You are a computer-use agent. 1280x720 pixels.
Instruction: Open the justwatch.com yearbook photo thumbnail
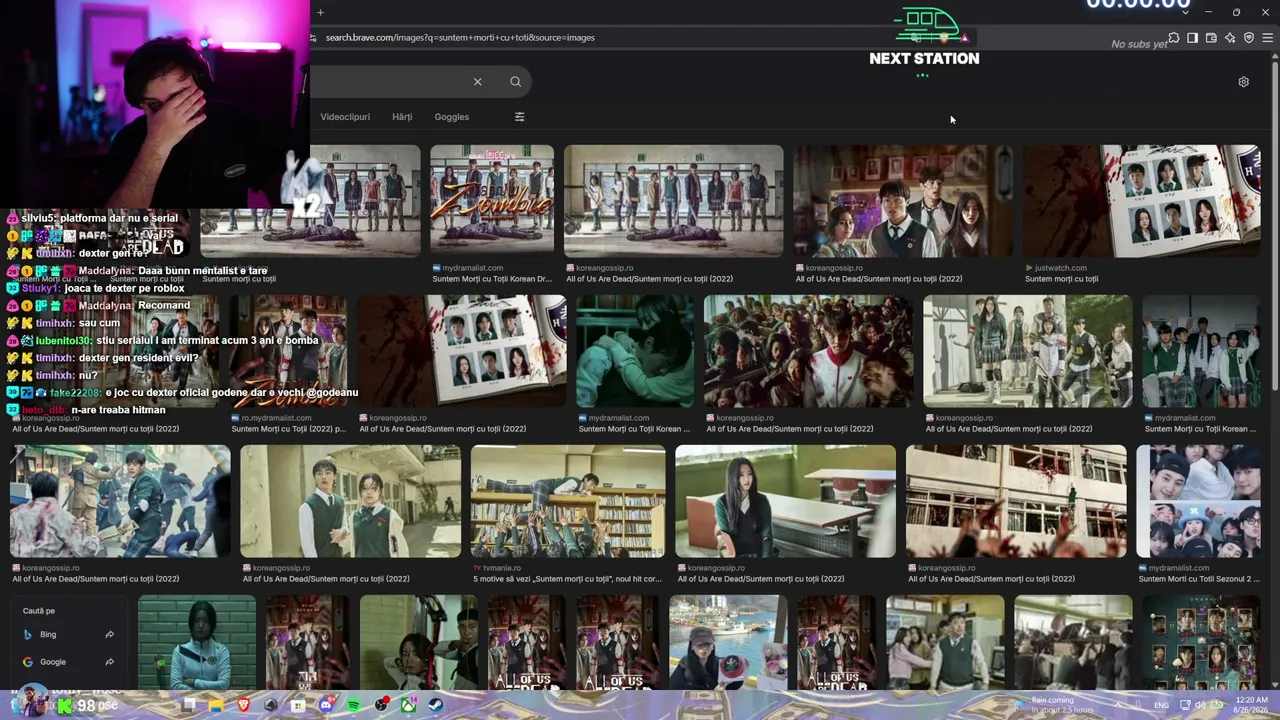pyautogui.click(x=1141, y=201)
